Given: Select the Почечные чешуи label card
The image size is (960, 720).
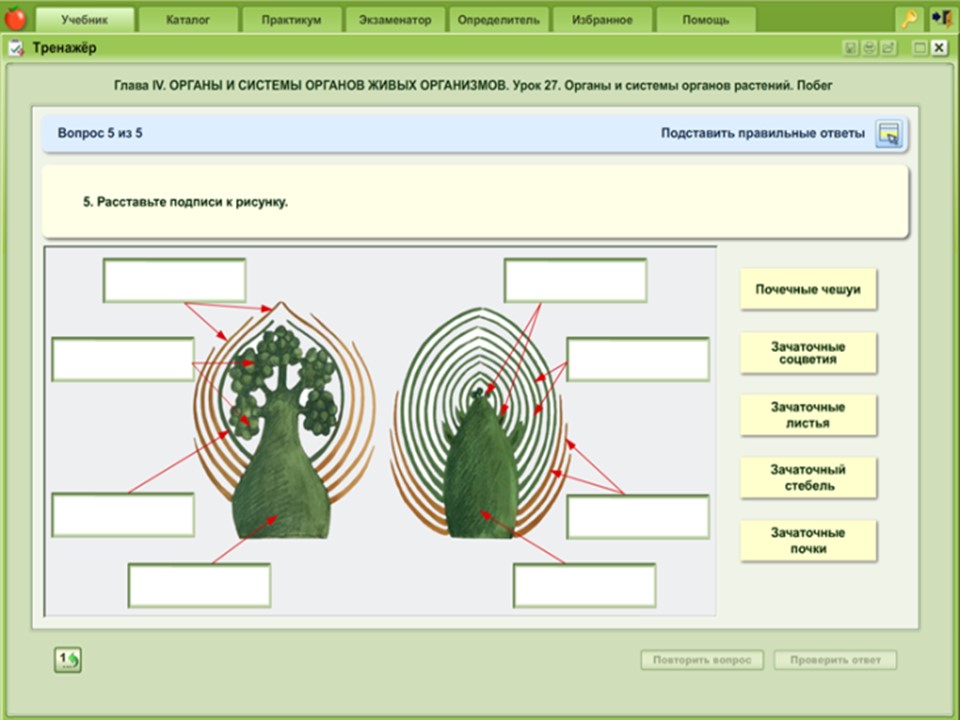Looking at the screenshot, I should coord(808,290).
